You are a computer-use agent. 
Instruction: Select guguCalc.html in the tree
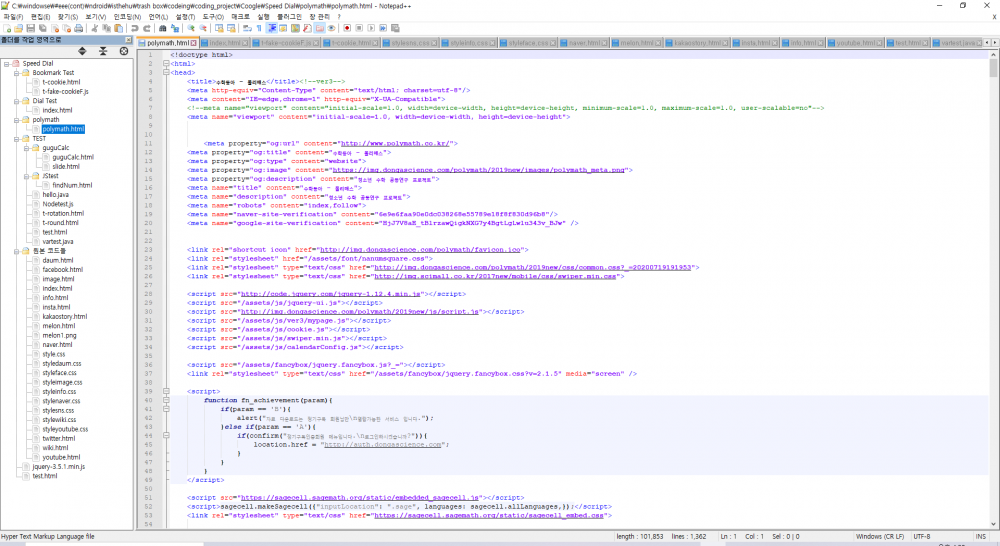pos(73,157)
